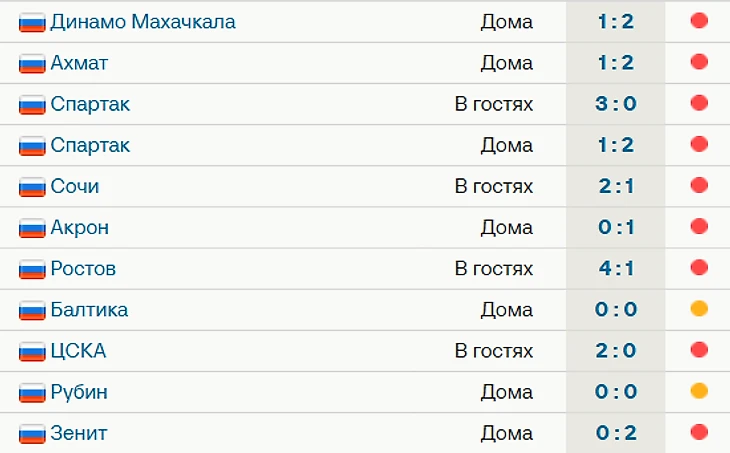The image size is (730, 453).
Task: Click the yellow draw dot for Рубин
Action: (699, 391)
